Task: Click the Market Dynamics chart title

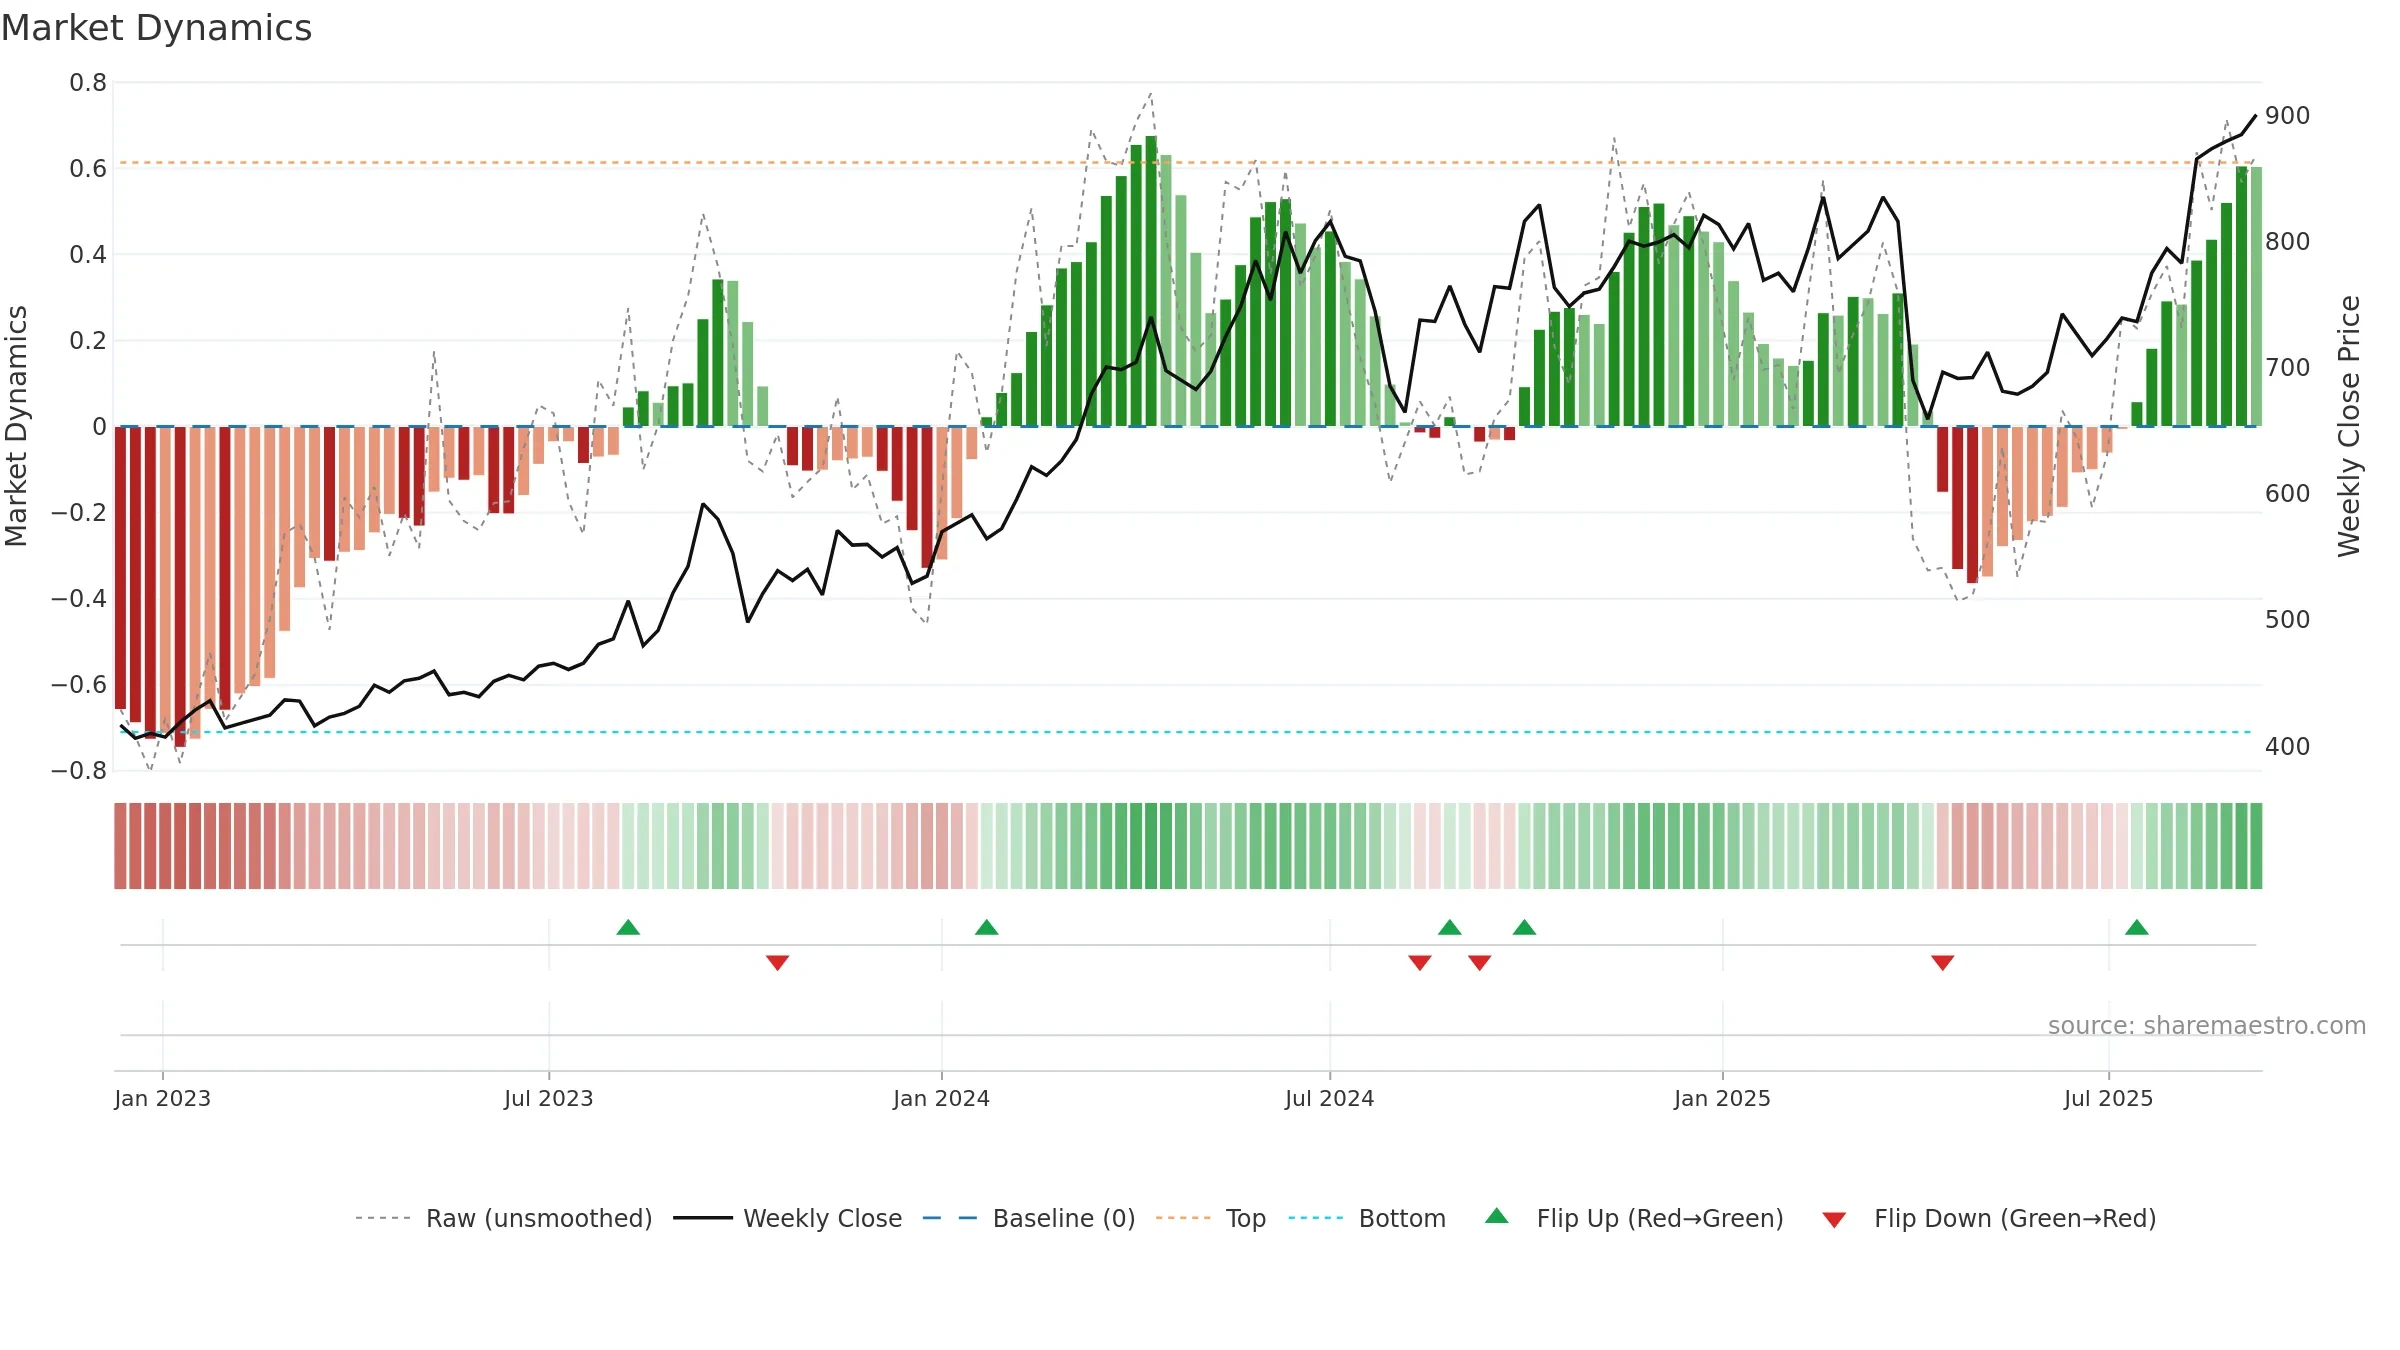Action: pos(157,28)
